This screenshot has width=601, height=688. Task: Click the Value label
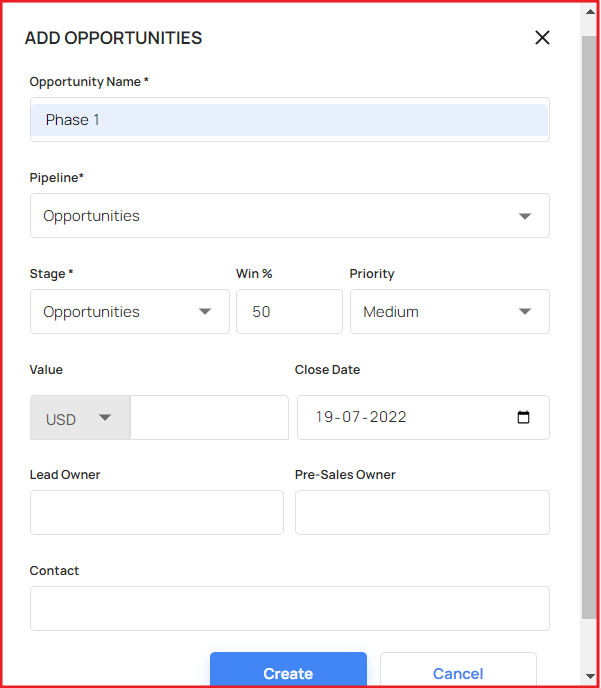pos(46,370)
